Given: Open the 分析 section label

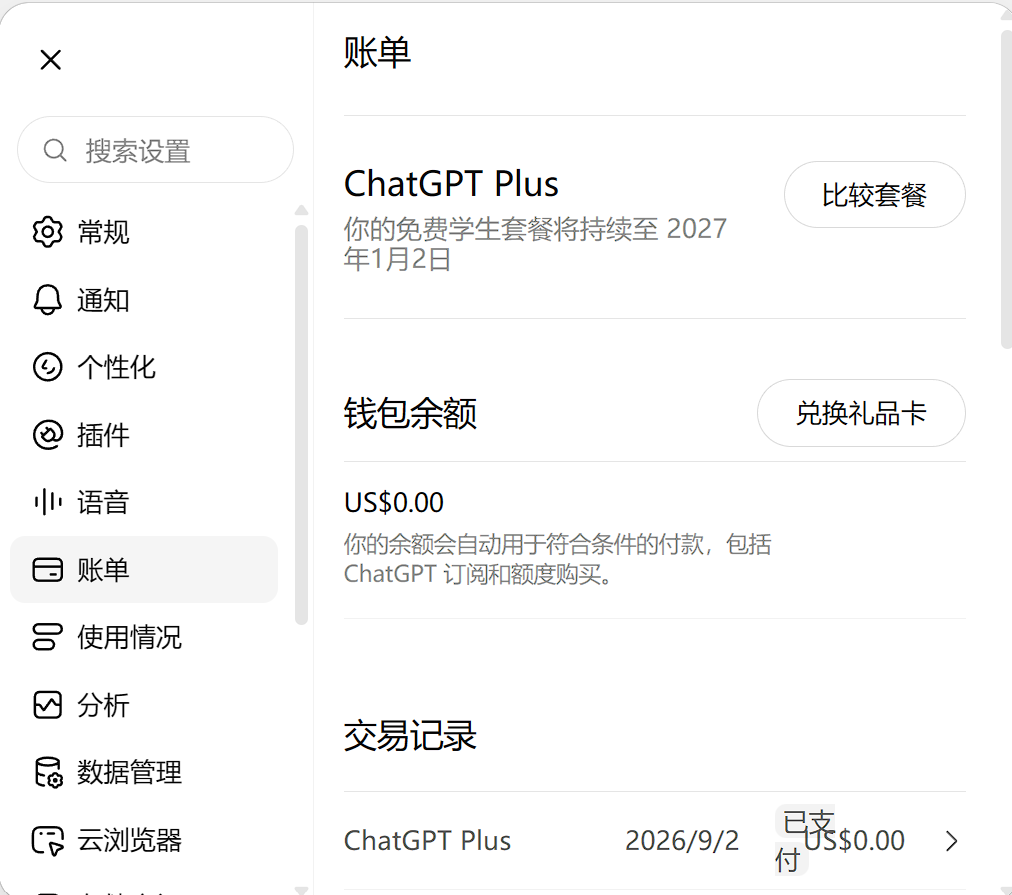Looking at the screenshot, I should [103, 705].
